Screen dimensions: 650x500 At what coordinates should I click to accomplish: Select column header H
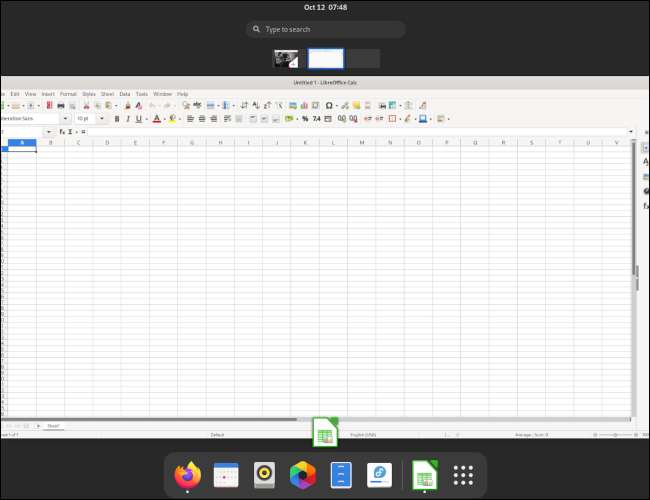(x=220, y=143)
